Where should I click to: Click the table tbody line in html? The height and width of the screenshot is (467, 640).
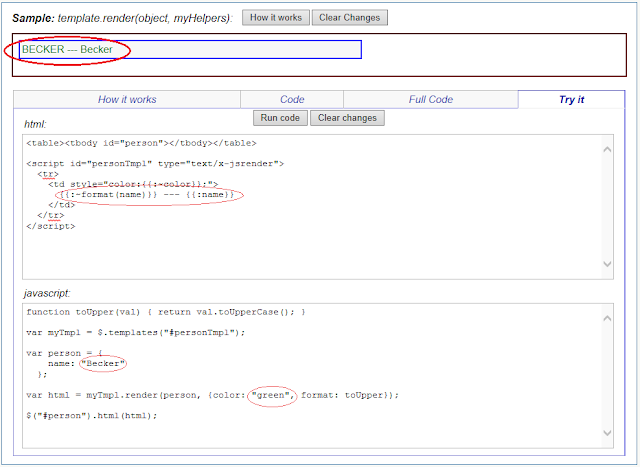click(141, 143)
